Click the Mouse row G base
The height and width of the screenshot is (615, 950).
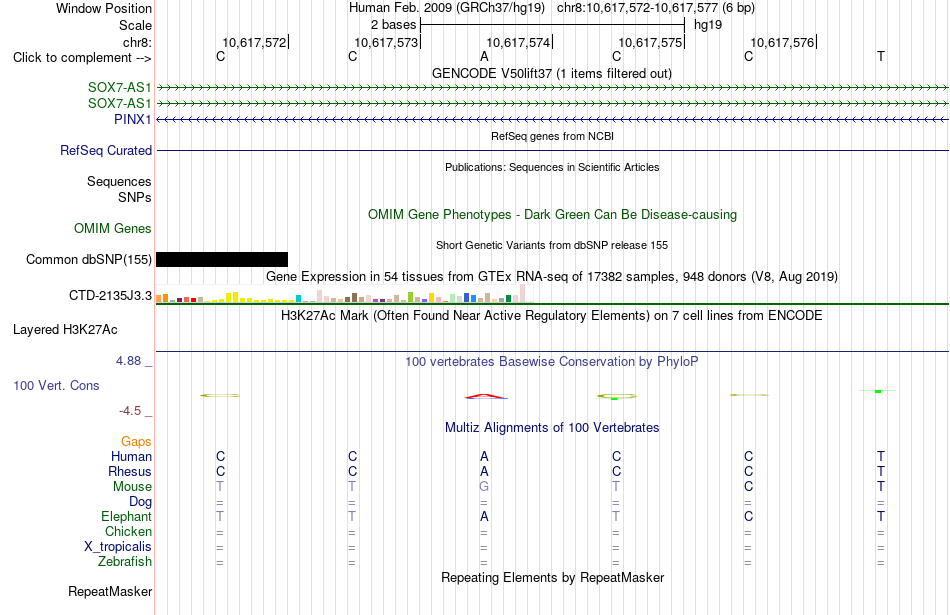[484, 487]
